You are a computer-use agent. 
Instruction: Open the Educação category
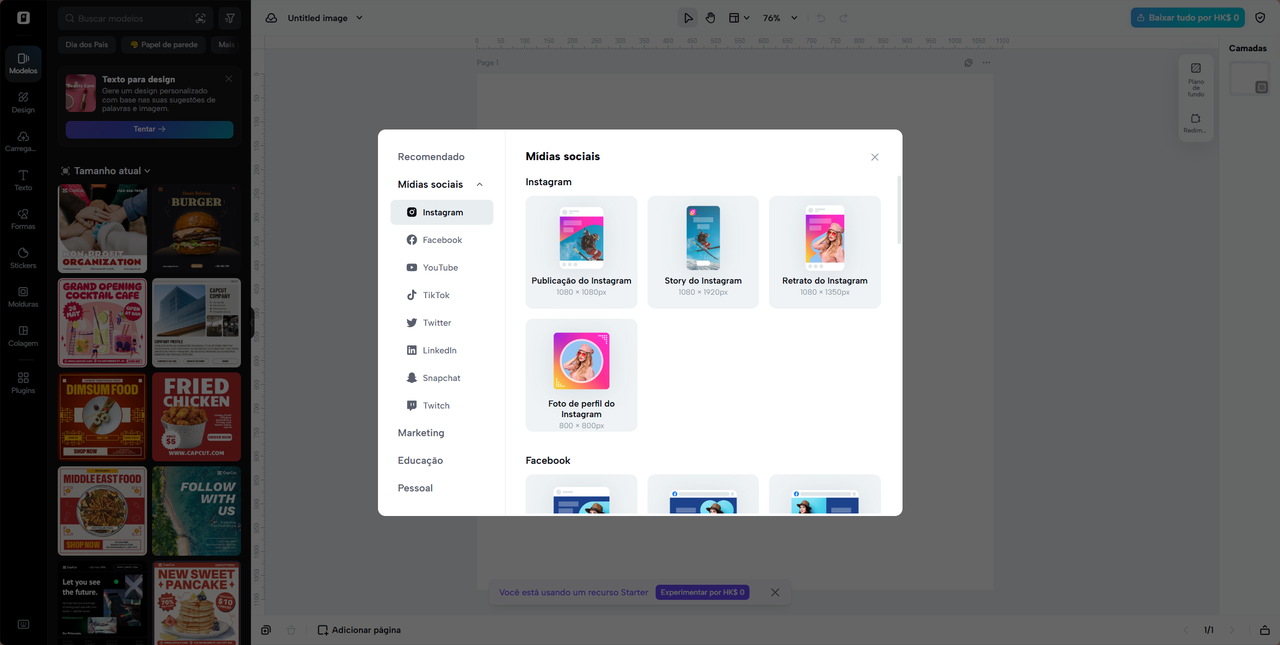[x=420, y=460]
